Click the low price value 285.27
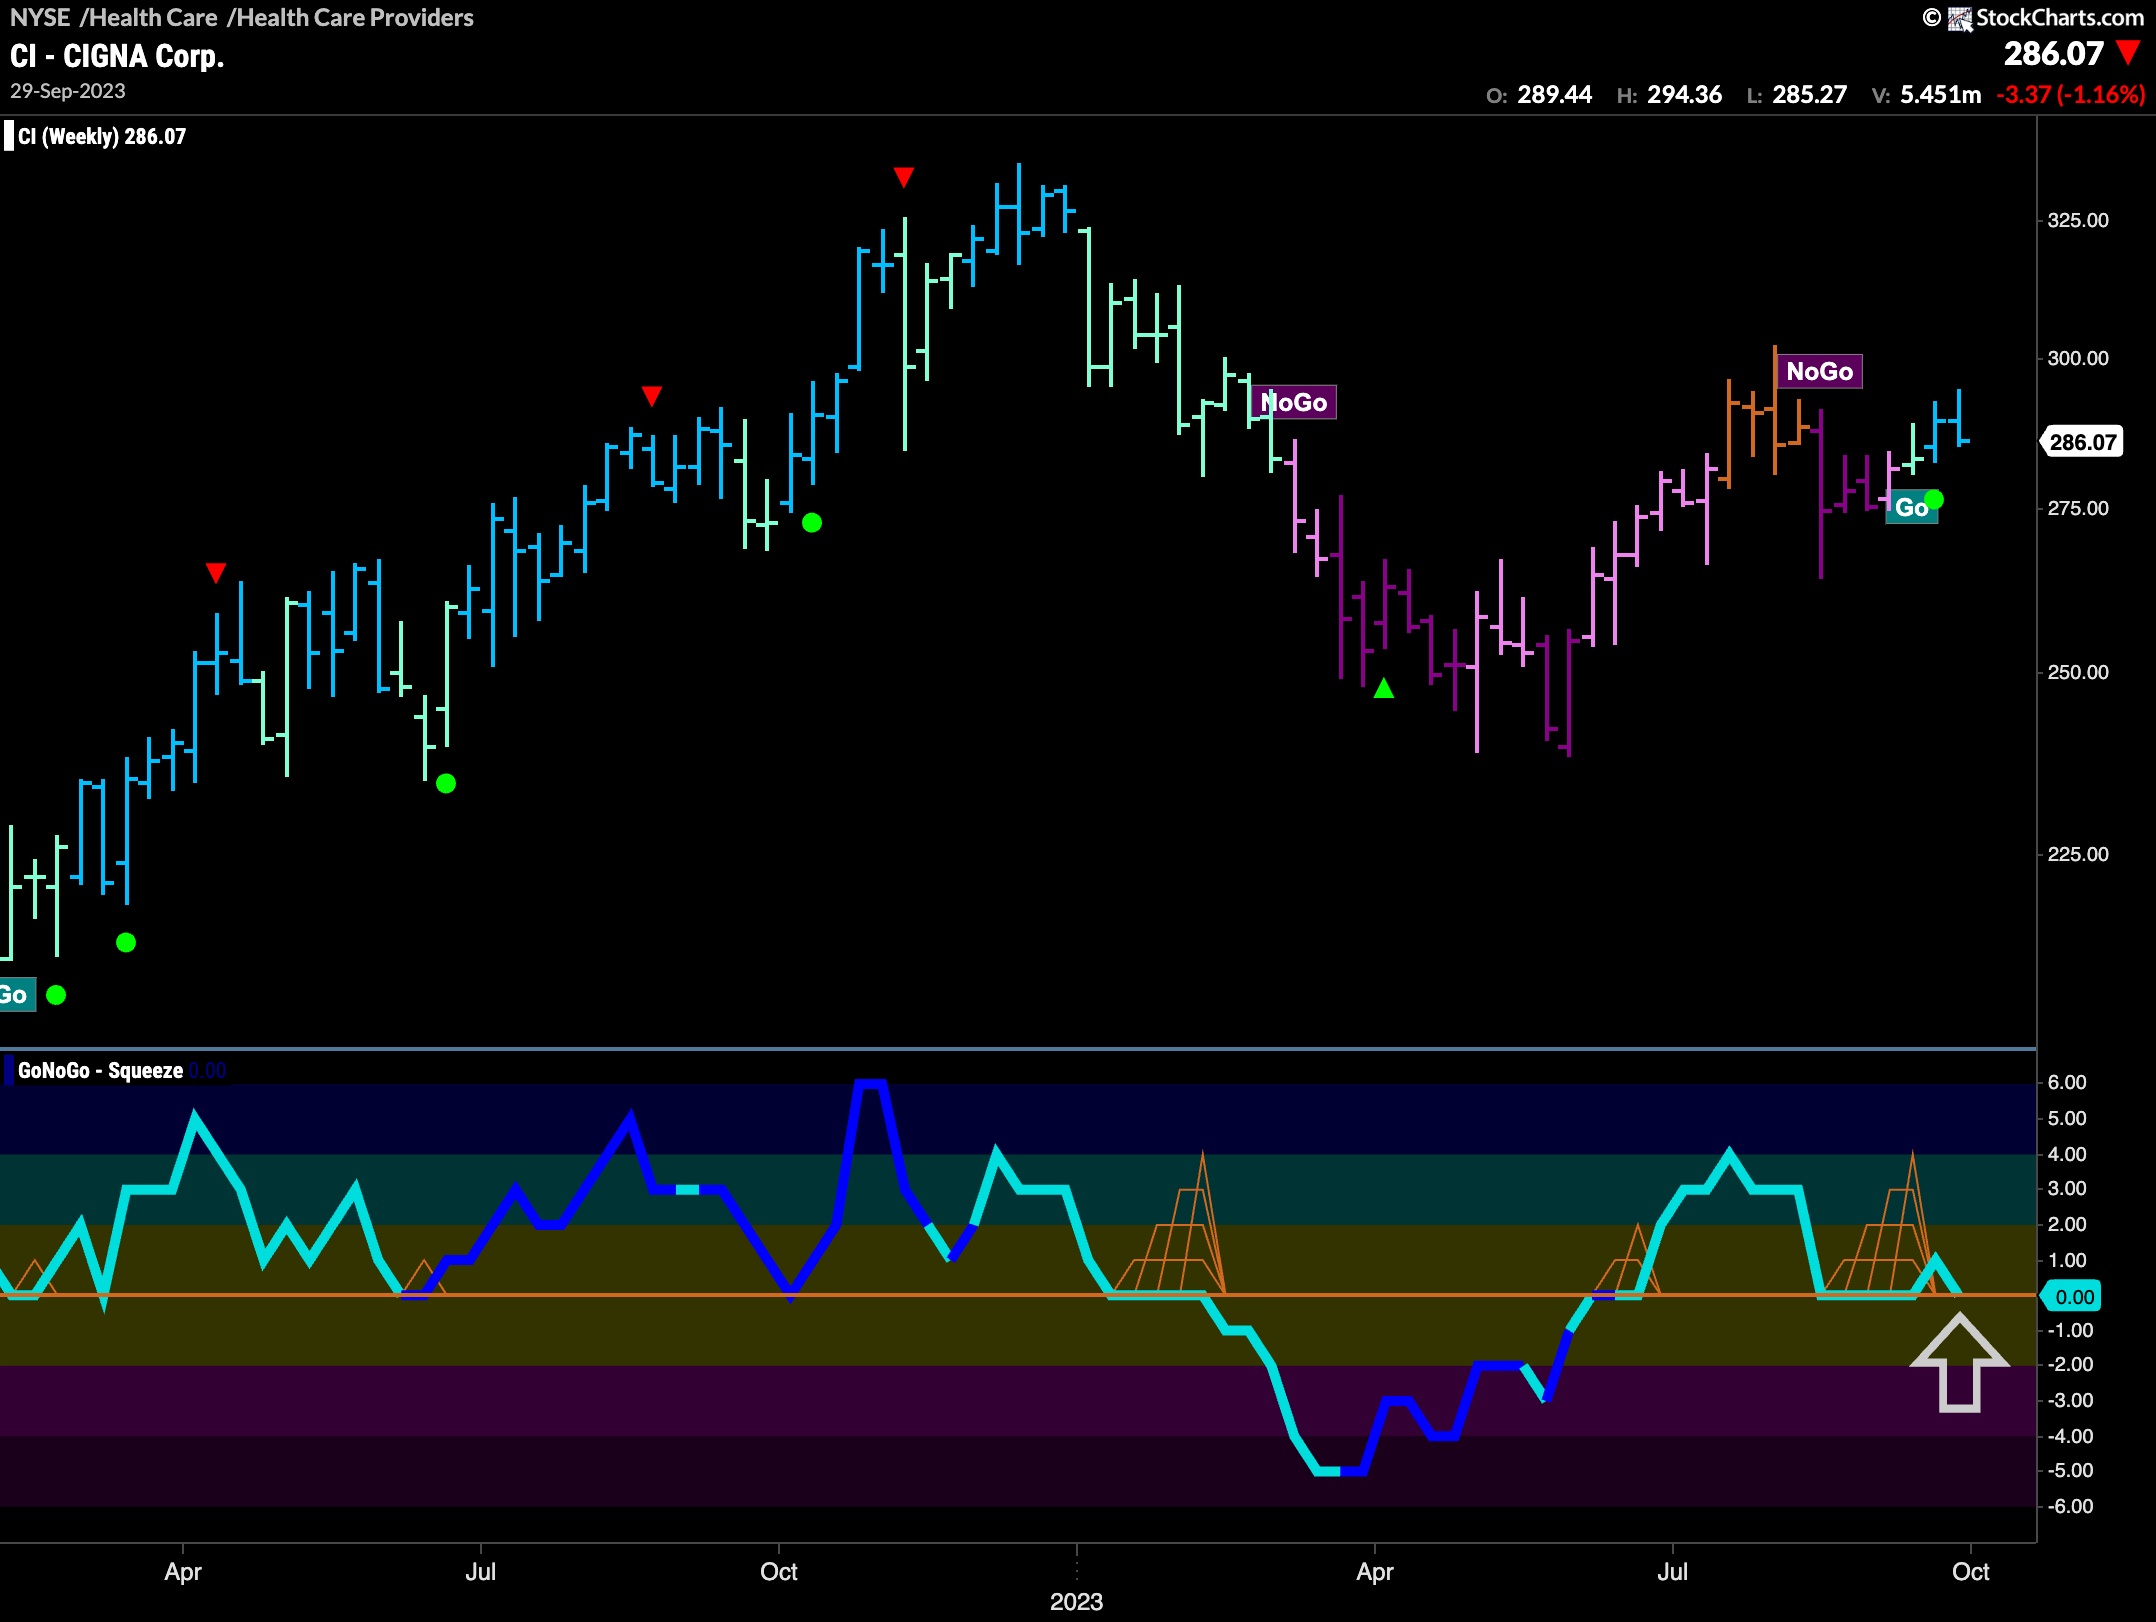The width and height of the screenshot is (2156, 1622). (1809, 95)
